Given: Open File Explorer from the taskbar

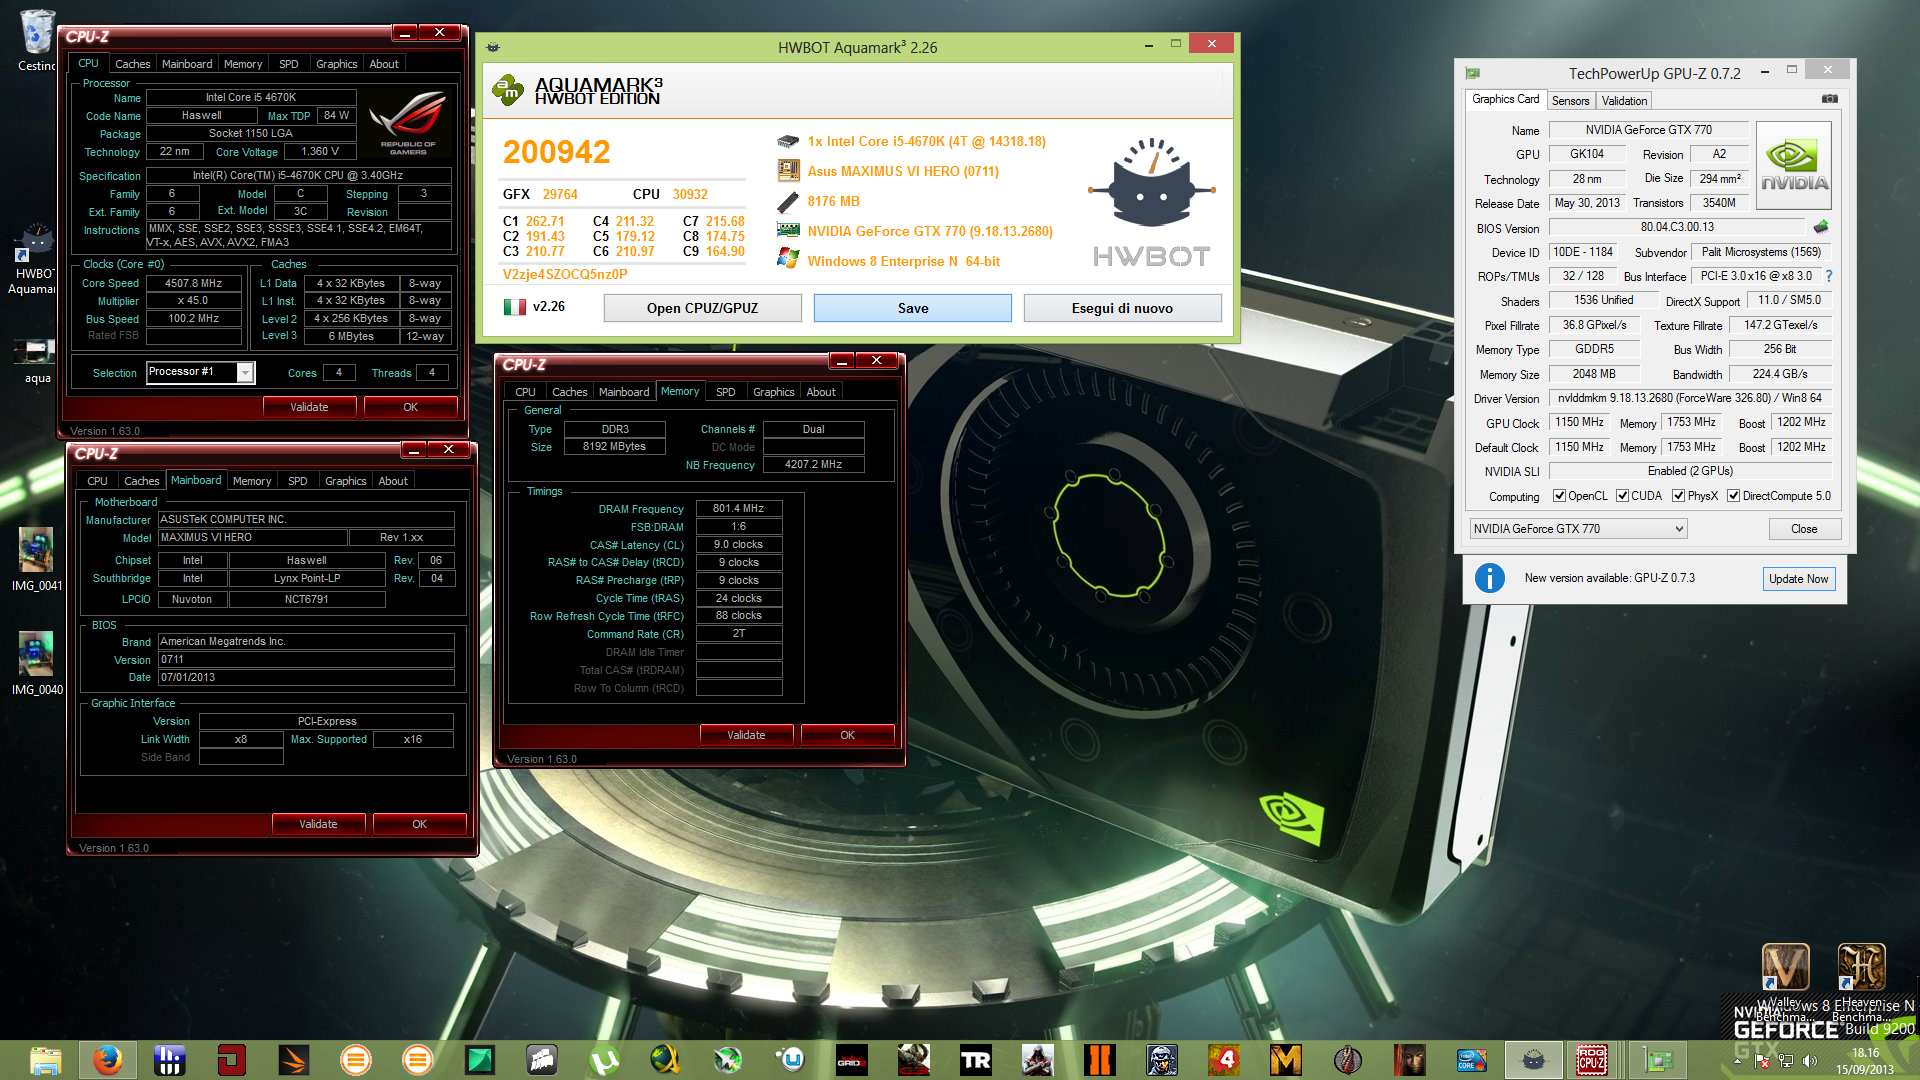Looking at the screenshot, I should [x=45, y=1060].
